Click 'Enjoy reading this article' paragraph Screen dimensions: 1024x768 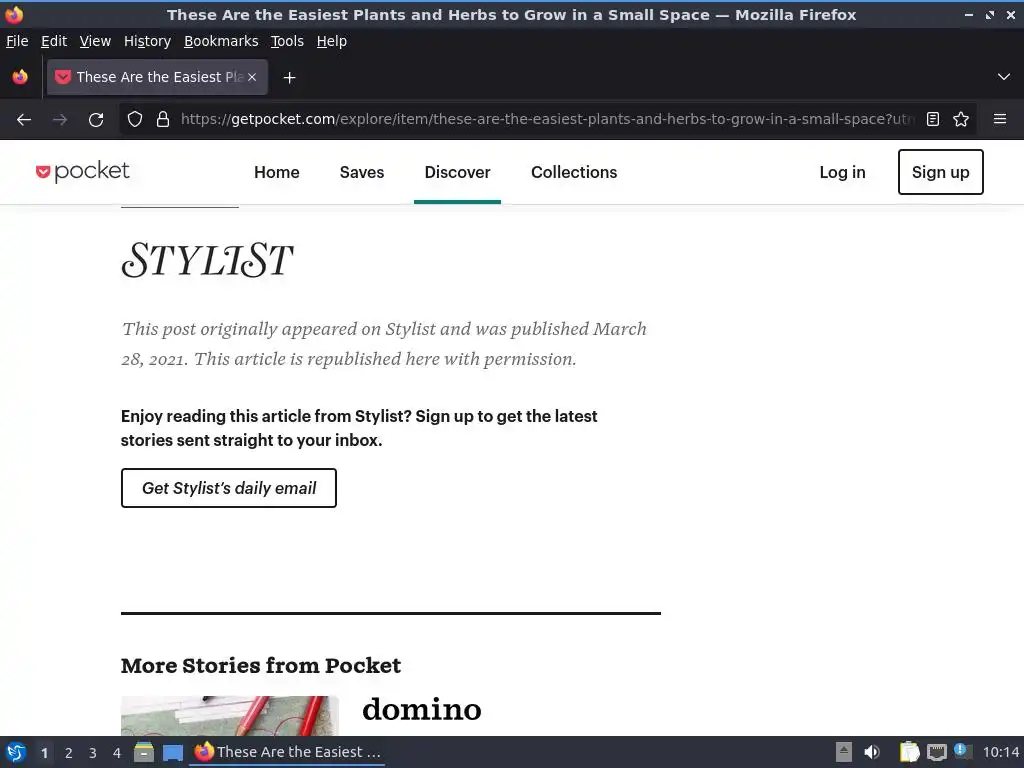(x=359, y=428)
